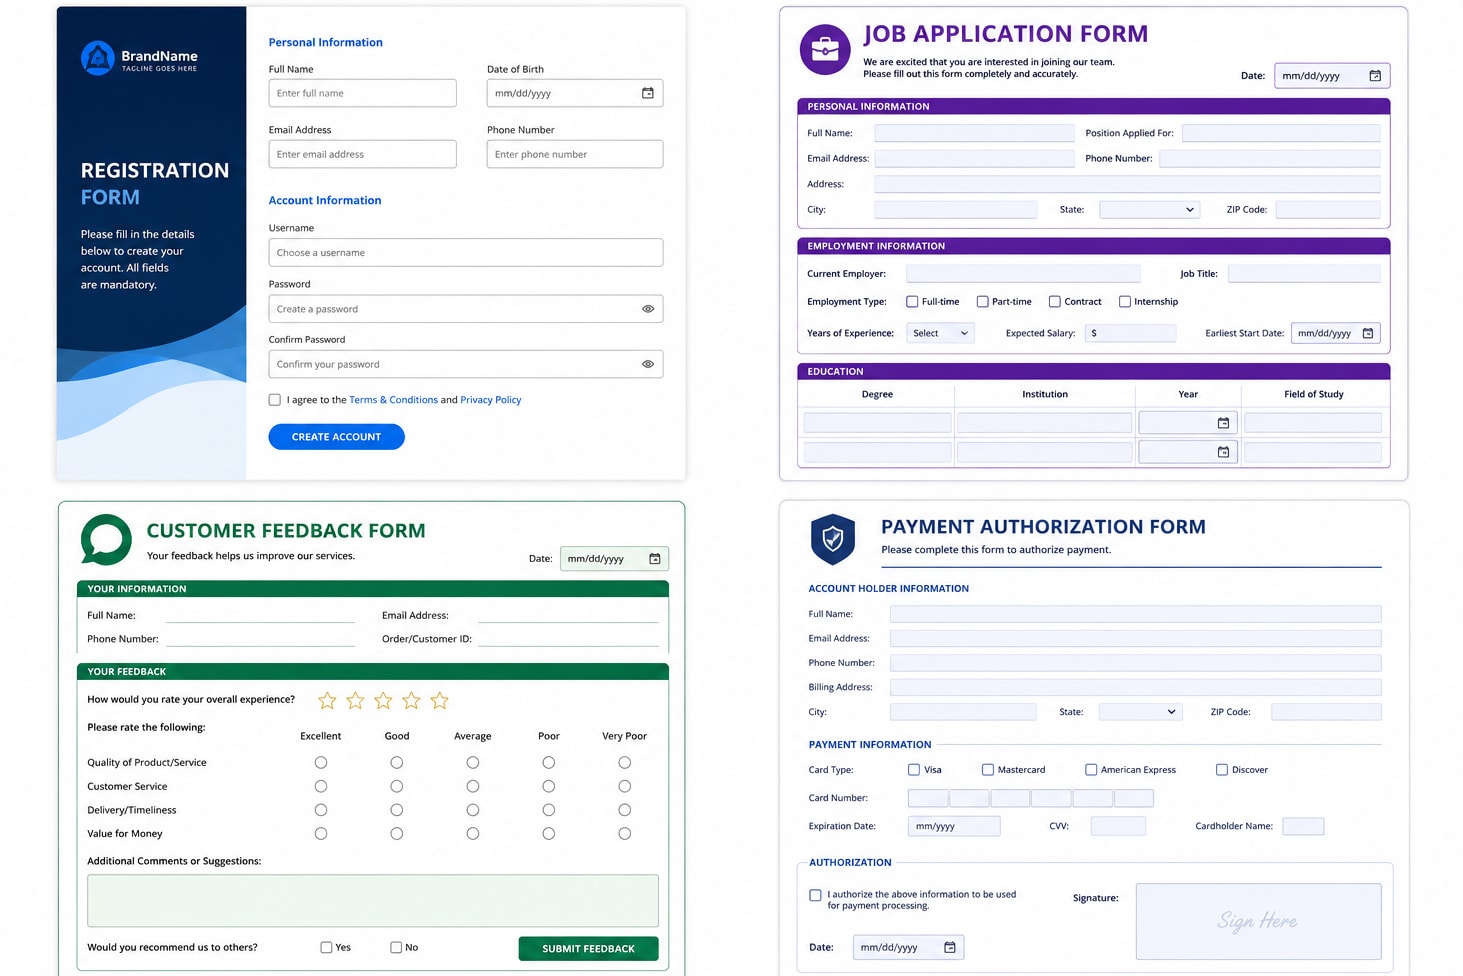Rate experience with the fifth star
The height and width of the screenshot is (976, 1463).
click(x=439, y=701)
